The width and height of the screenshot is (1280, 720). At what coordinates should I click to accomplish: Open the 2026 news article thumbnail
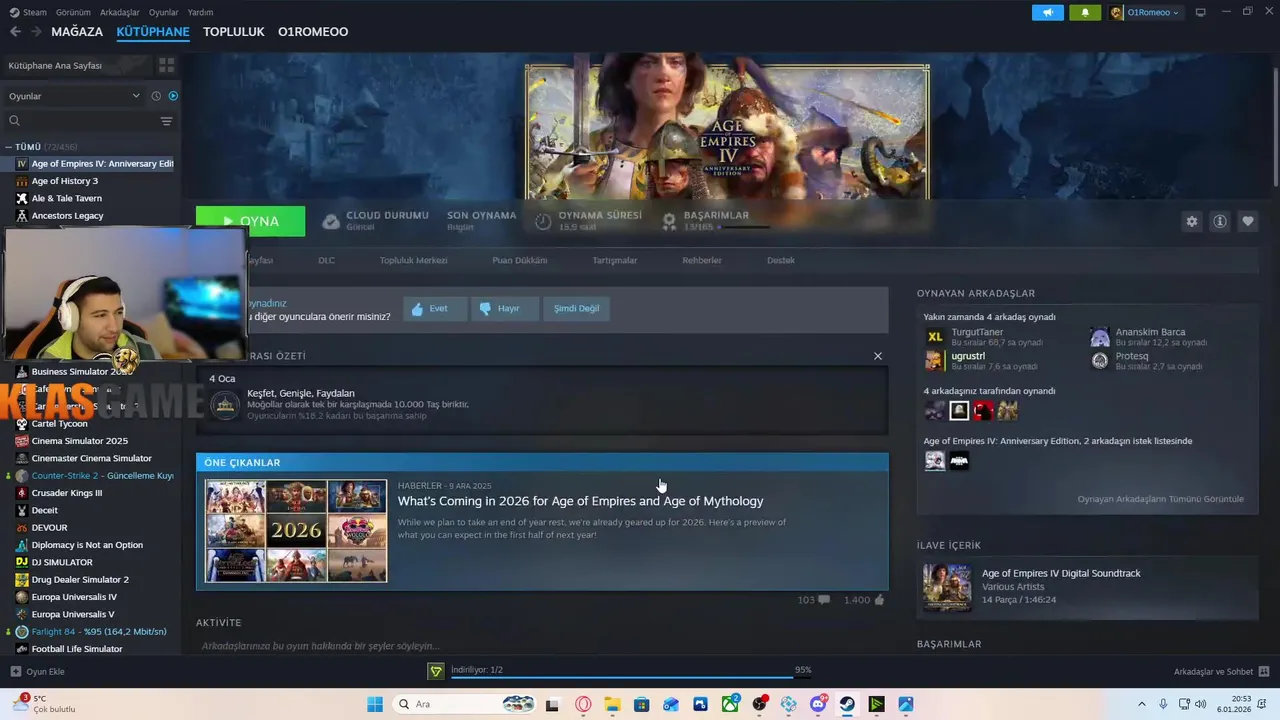coord(296,531)
